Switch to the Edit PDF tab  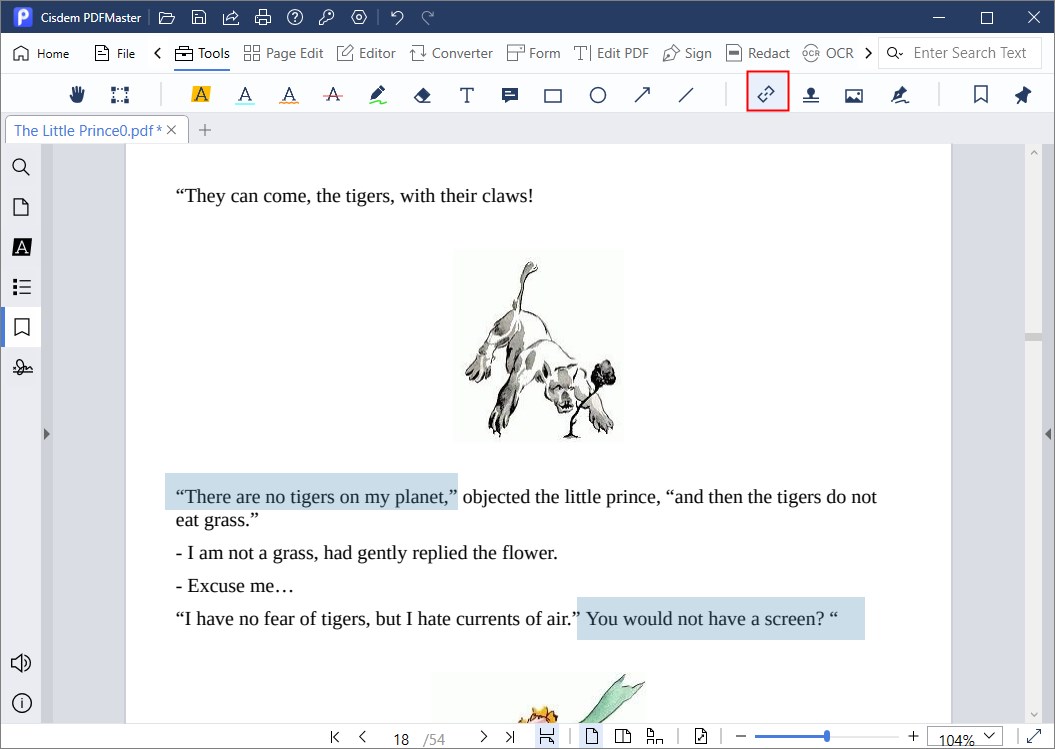coord(611,53)
